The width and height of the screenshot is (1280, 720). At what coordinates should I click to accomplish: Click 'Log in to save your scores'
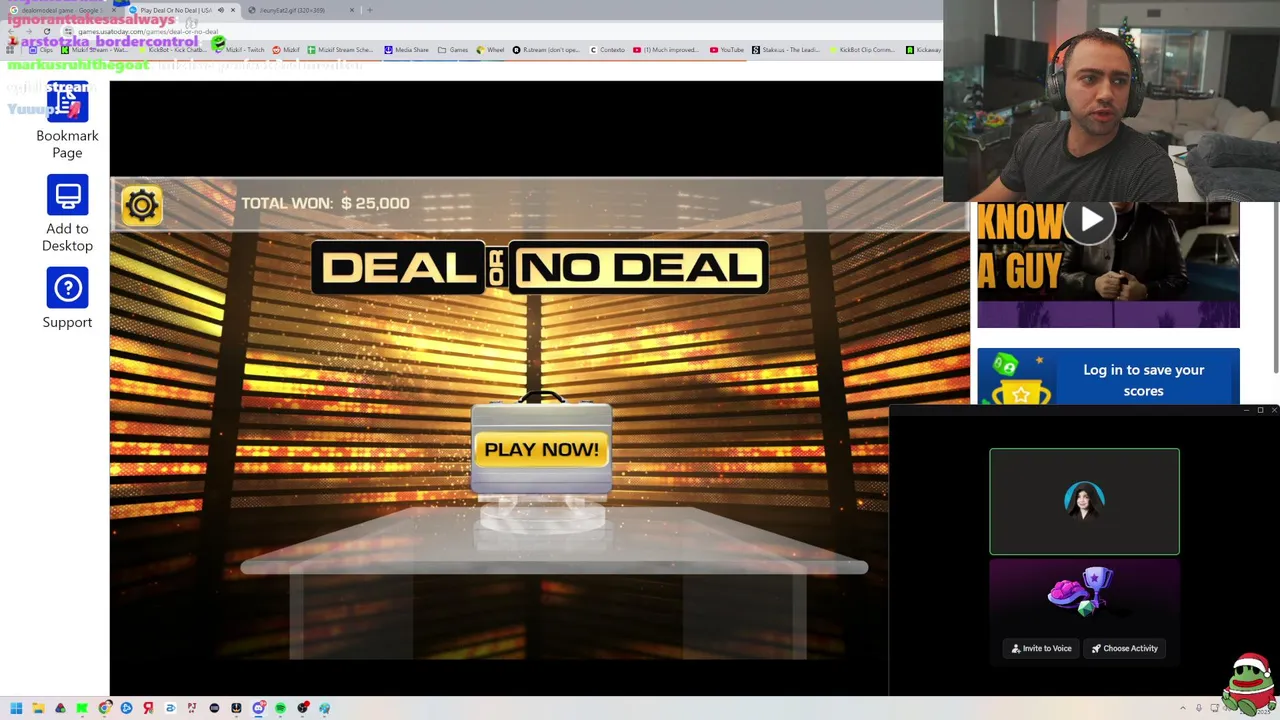point(1143,380)
